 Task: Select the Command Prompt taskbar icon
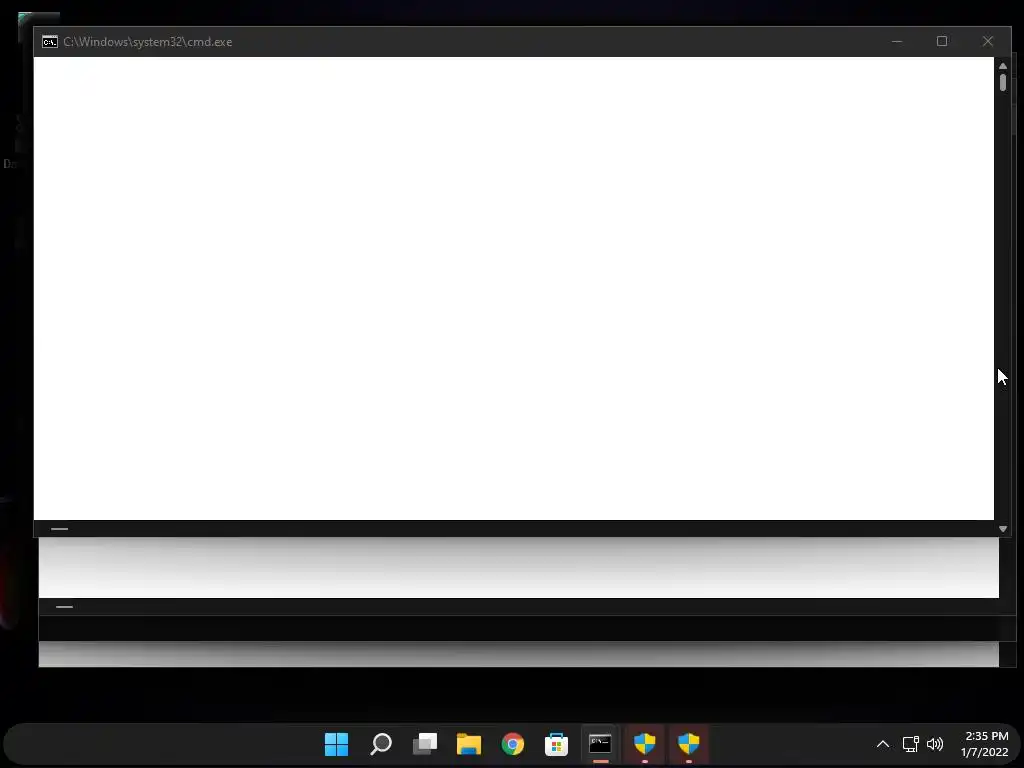point(600,744)
